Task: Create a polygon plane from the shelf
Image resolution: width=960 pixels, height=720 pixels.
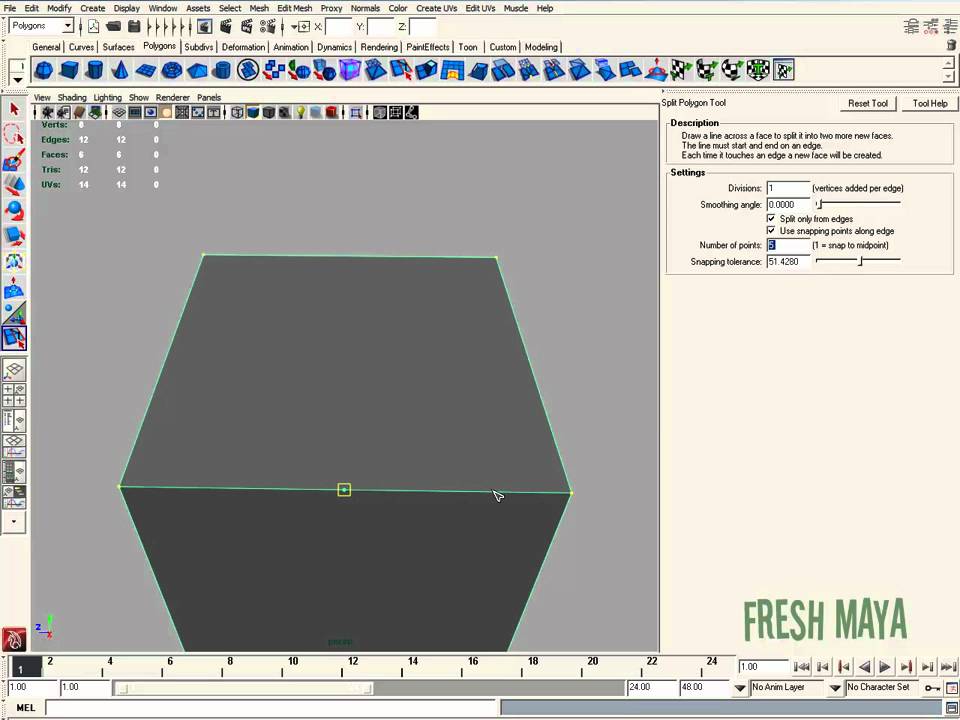Action: pos(146,70)
